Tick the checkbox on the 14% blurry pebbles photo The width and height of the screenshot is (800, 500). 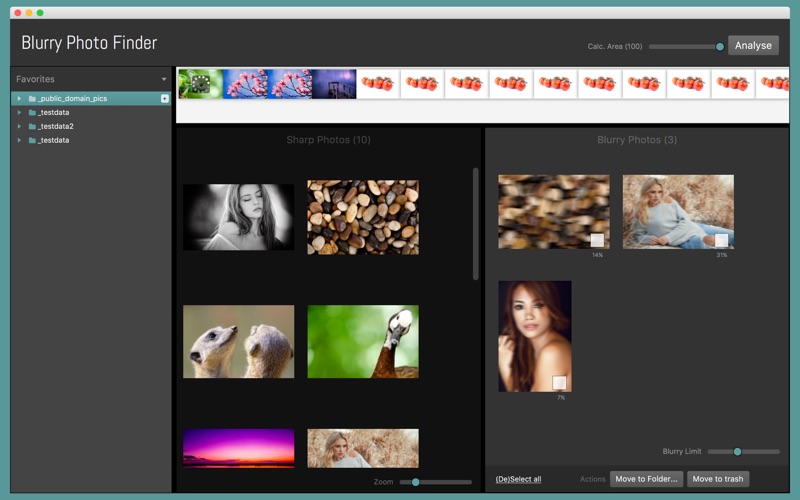pos(597,240)
